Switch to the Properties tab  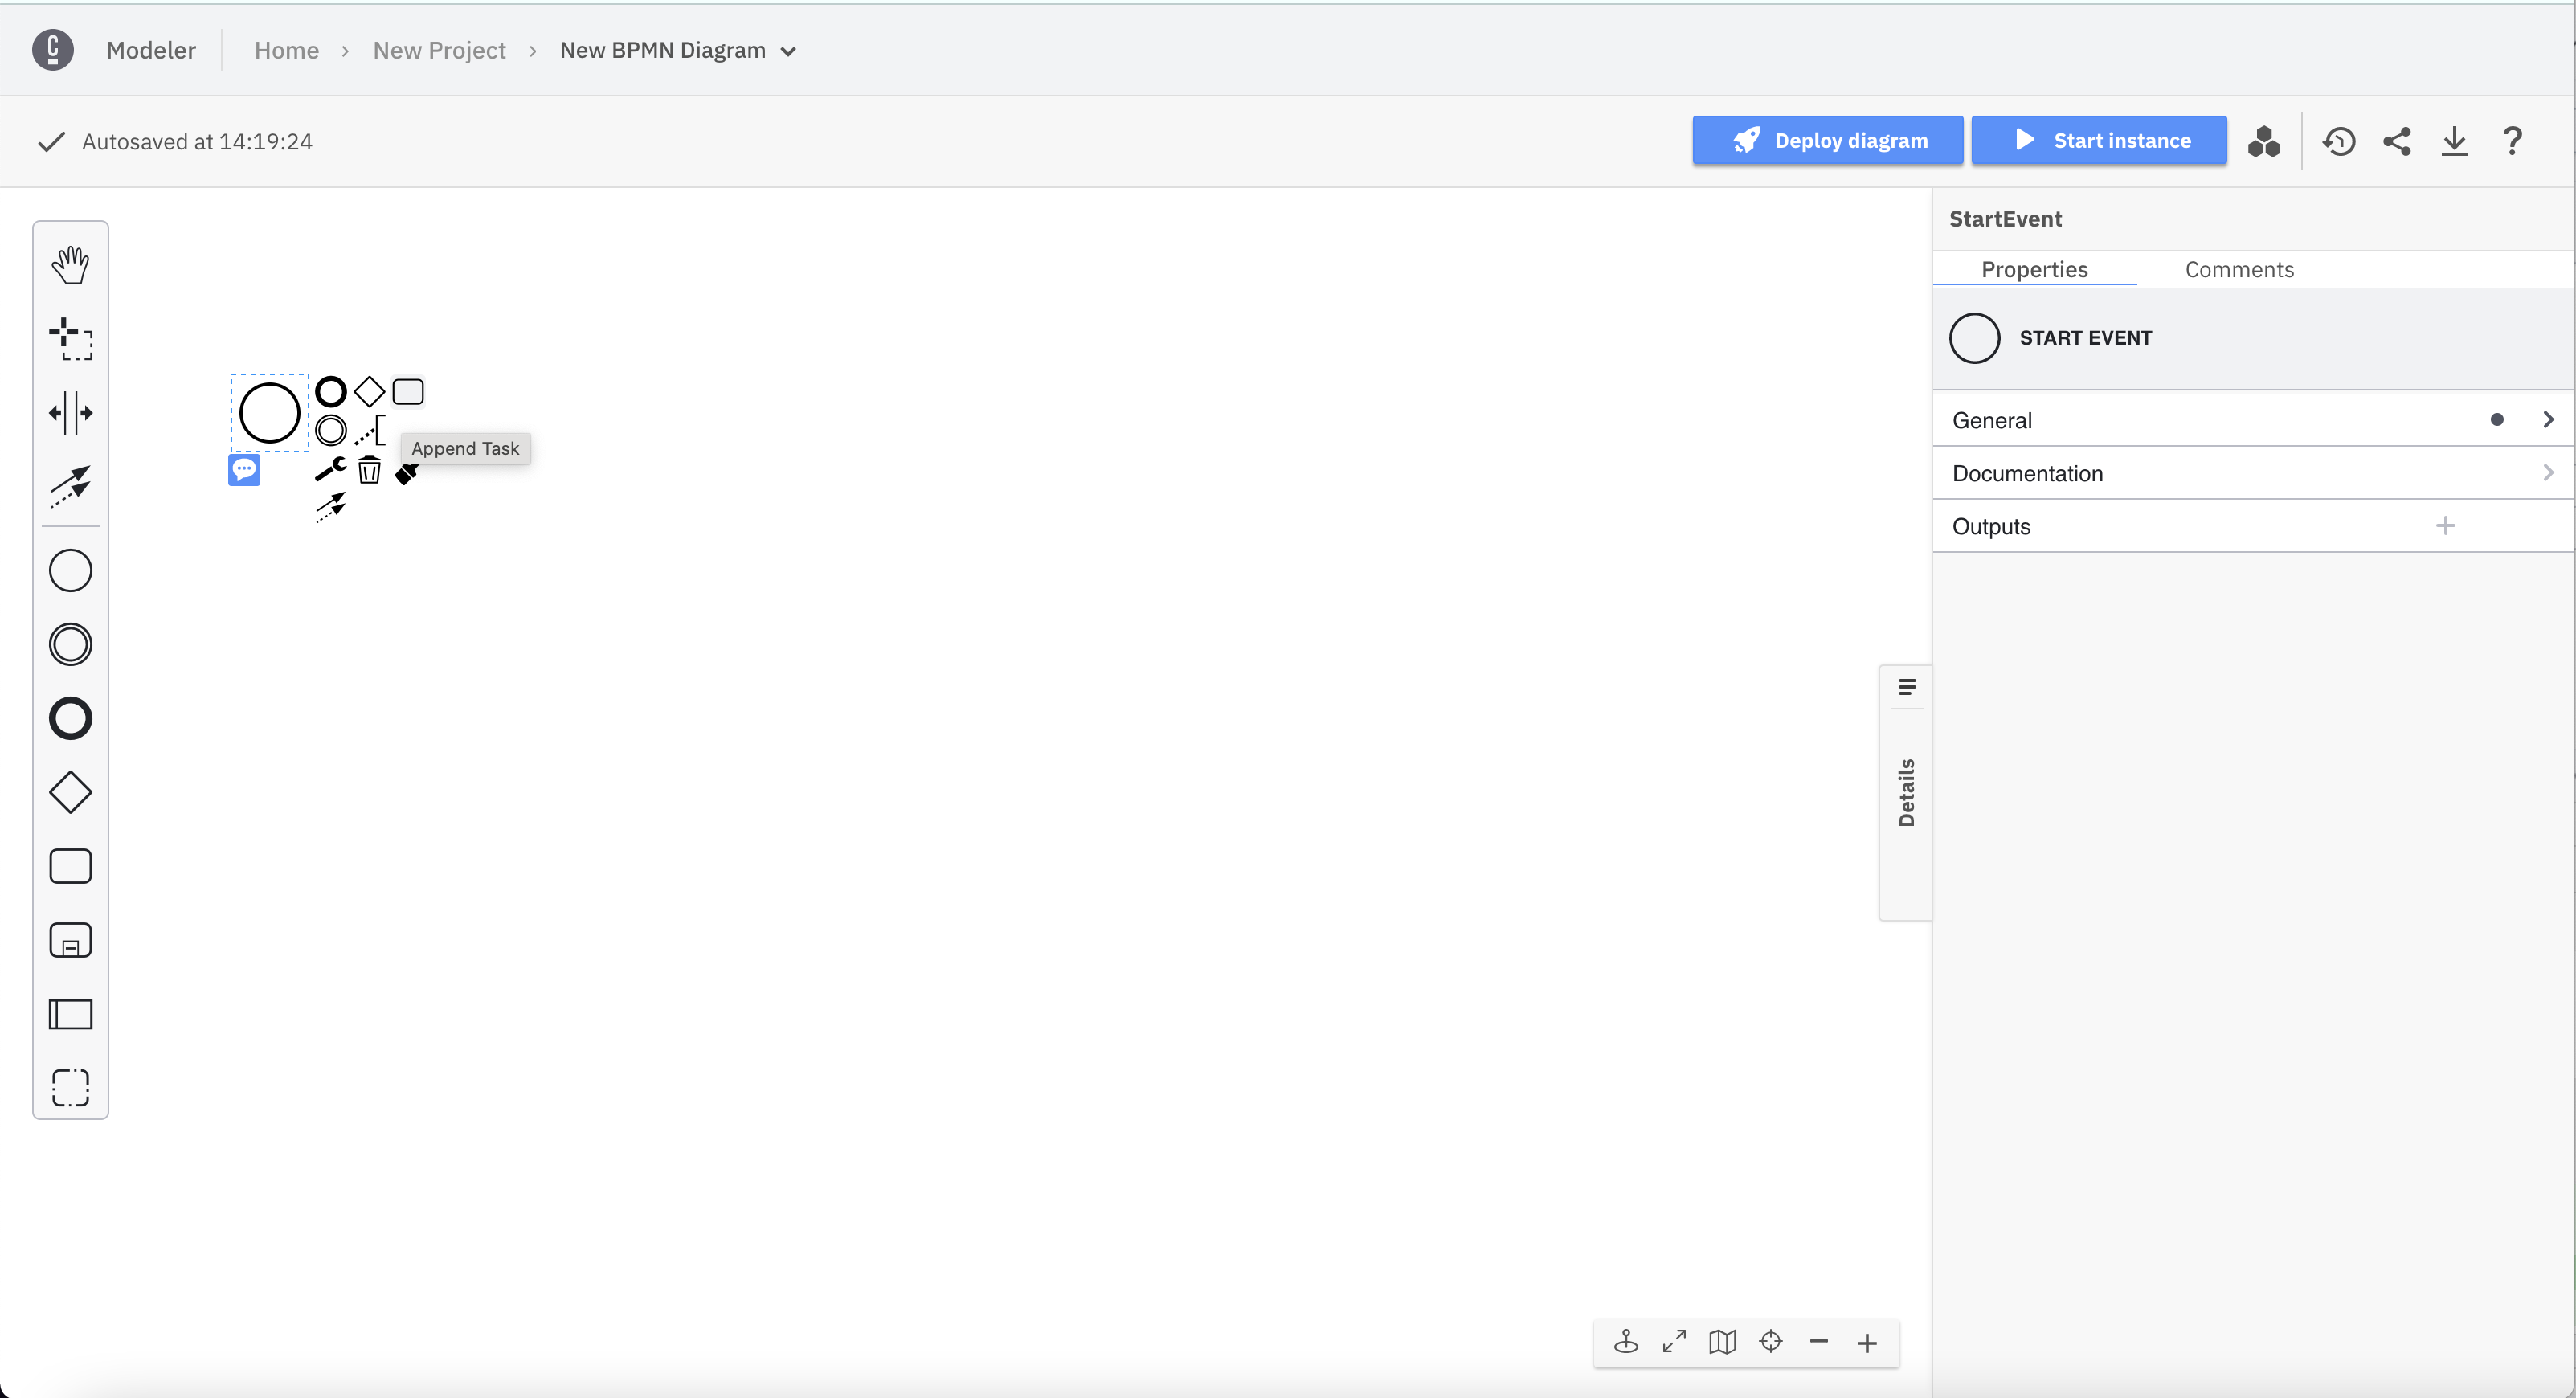[2034, 269]
